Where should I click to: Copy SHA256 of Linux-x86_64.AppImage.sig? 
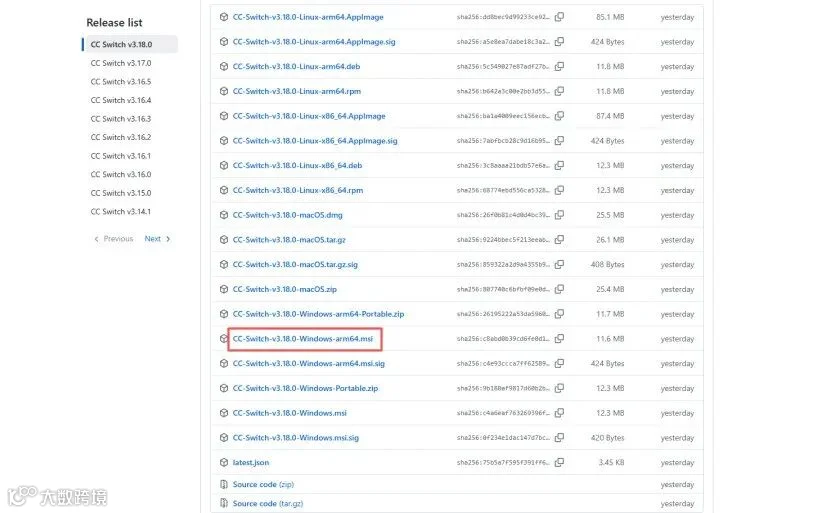coord(559,141)
